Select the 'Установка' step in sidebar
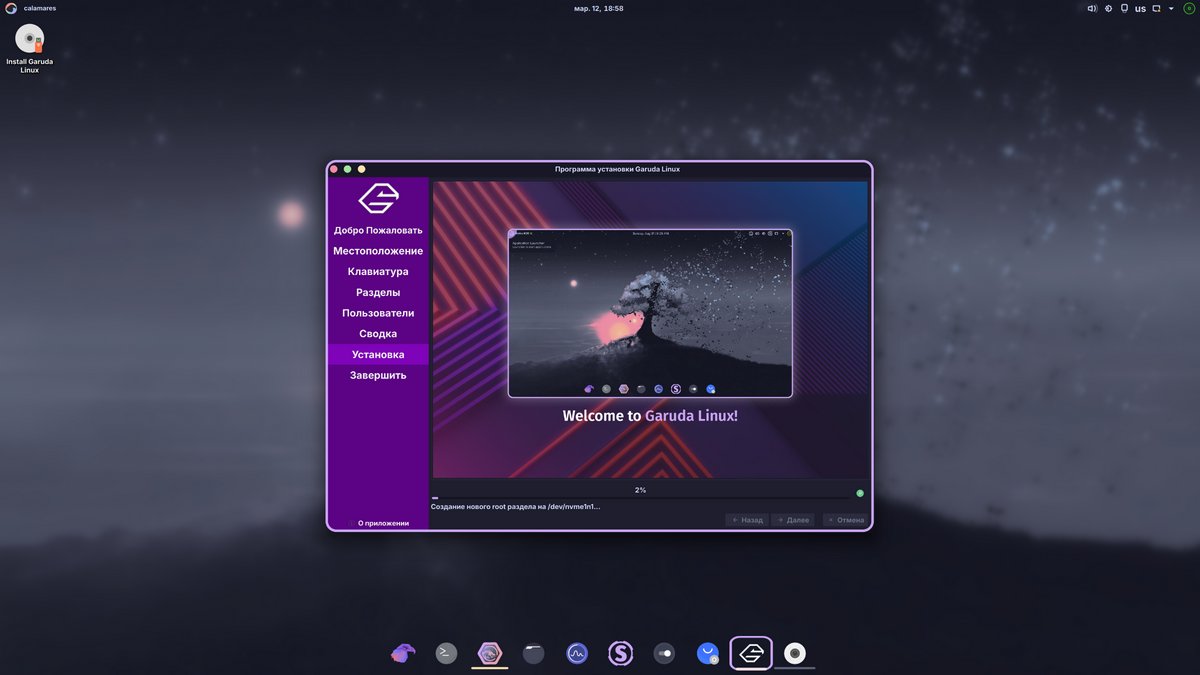The width and height of the screenshot is (1200, 675). (378, 354)
